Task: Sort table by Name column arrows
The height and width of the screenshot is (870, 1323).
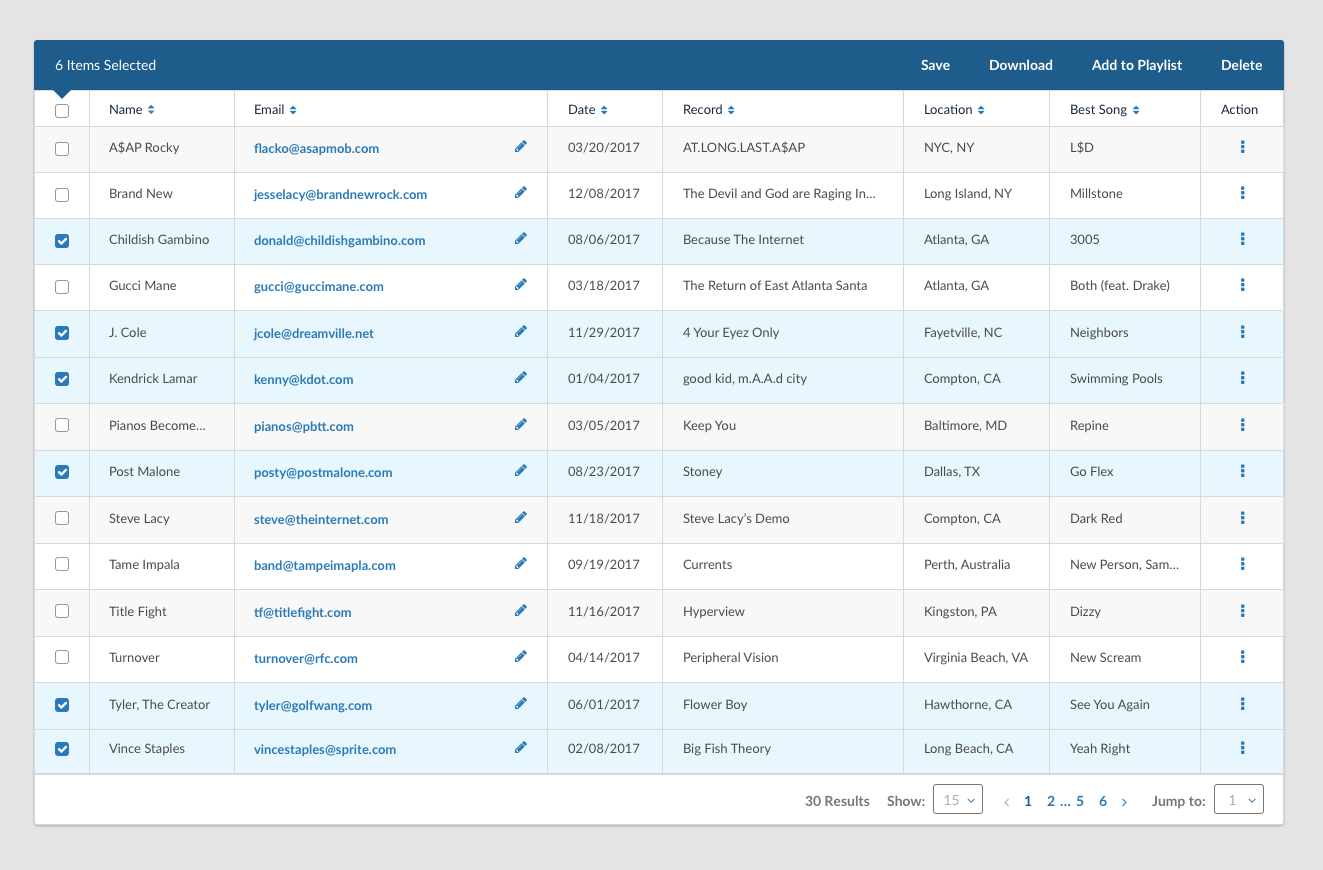Action: (x=151, y=110)
